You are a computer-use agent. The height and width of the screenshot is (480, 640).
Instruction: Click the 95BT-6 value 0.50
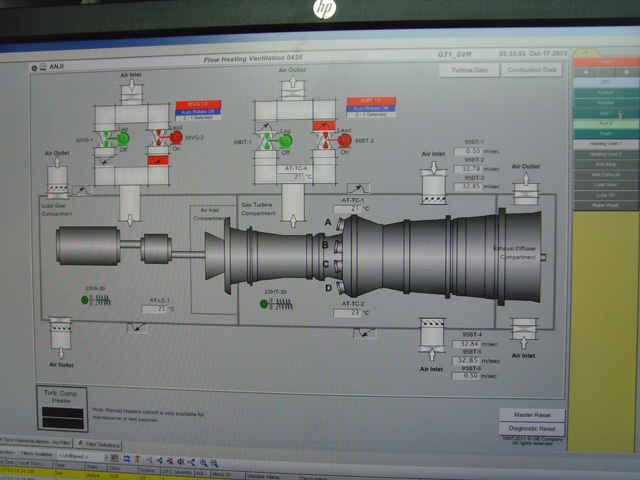465,376
